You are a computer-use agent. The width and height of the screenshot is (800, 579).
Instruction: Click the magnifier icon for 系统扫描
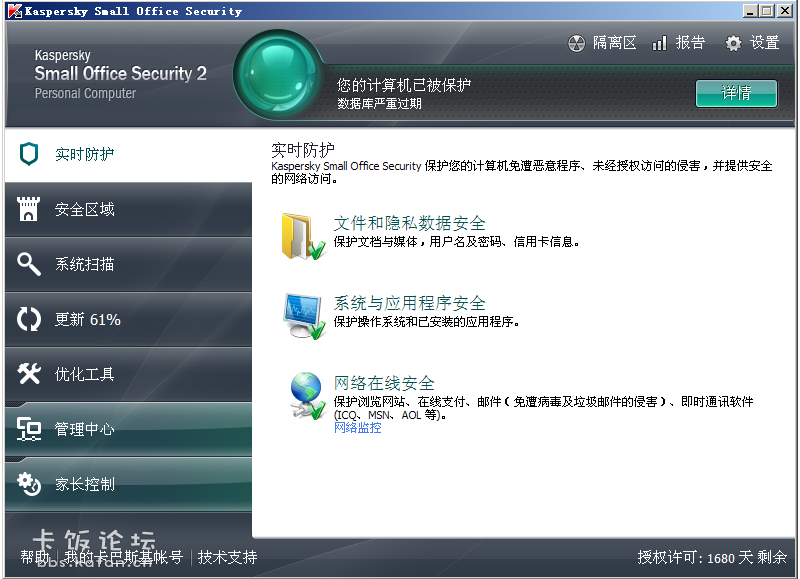click(29, 264)
